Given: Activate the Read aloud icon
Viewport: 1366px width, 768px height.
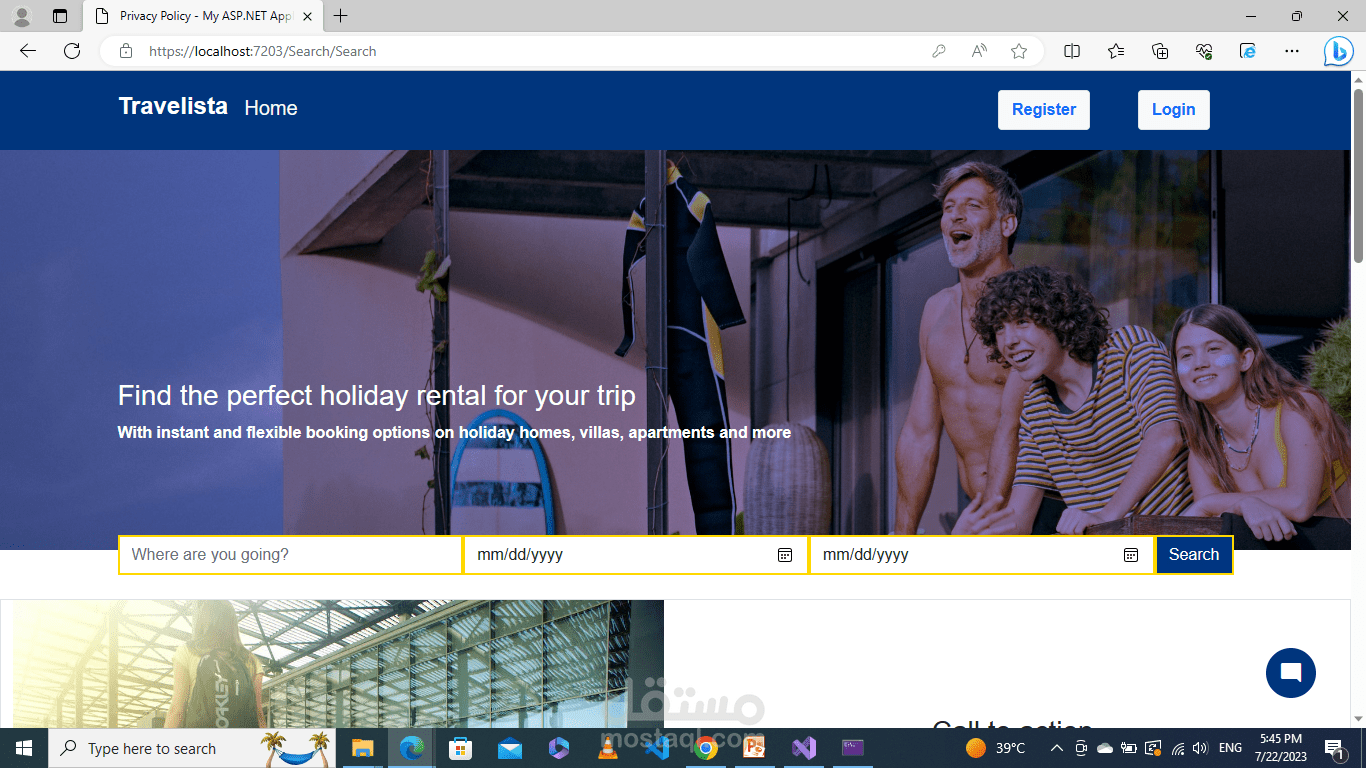Looking at the screenshot, I should coord(979,51).
